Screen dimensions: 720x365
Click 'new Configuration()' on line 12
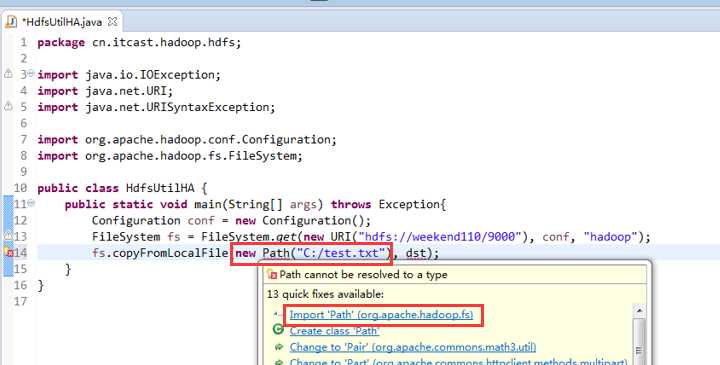[299, 221]
